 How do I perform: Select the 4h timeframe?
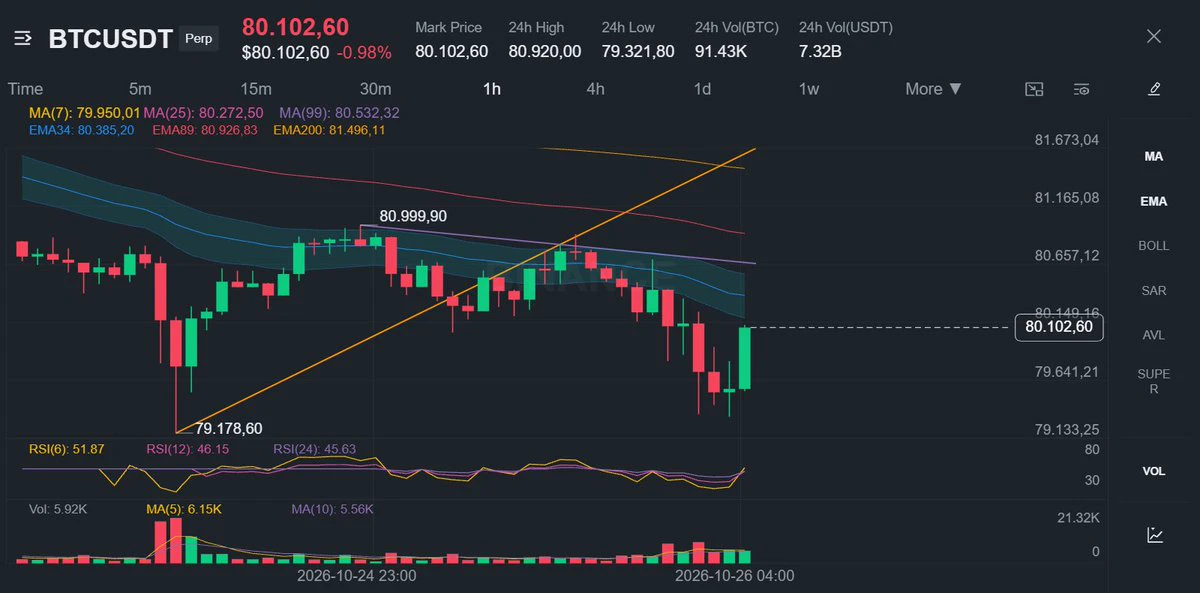(x=595, y=89)
